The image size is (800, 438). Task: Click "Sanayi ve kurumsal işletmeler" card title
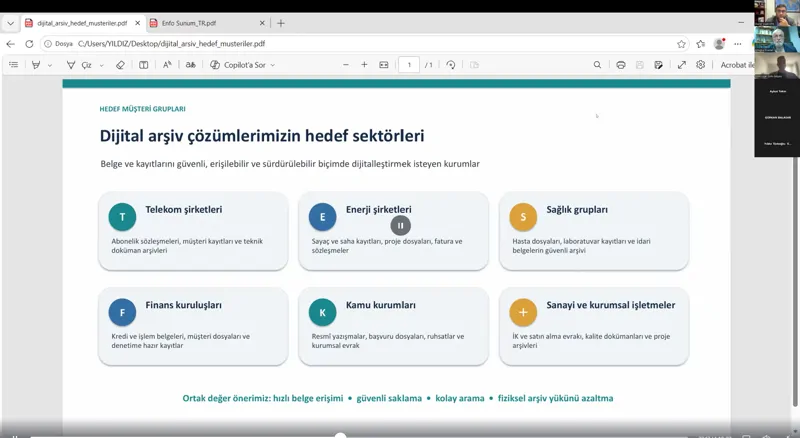tap(611, 305)
